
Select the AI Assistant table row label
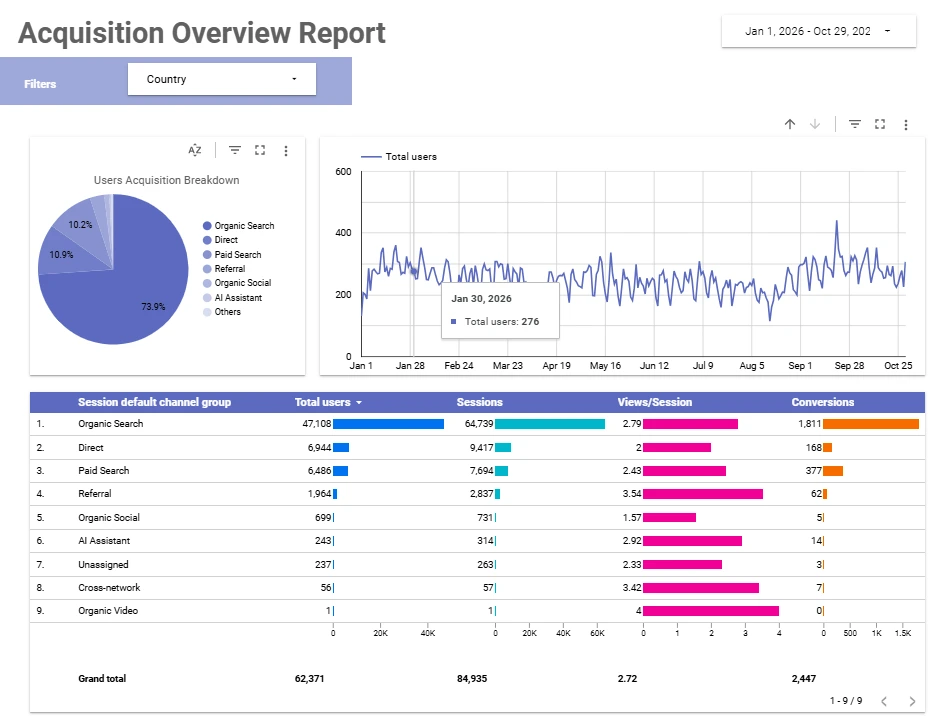(x=104, y=541)
